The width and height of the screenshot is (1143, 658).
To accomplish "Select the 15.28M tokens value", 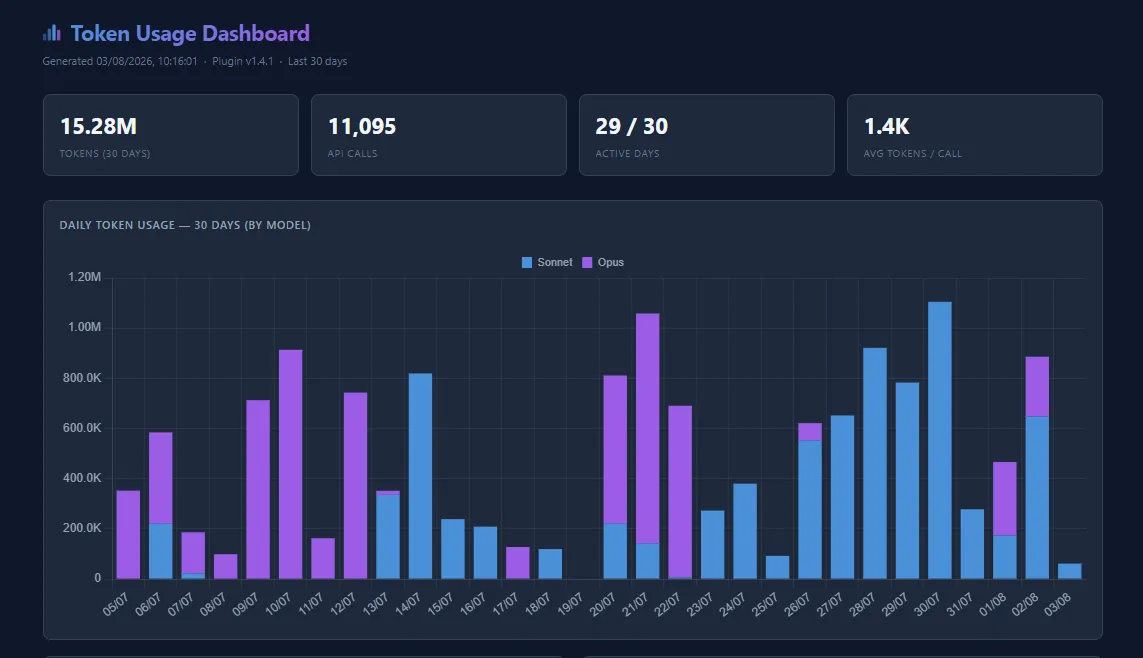I will pyautogui.click(x=98, y=127).
